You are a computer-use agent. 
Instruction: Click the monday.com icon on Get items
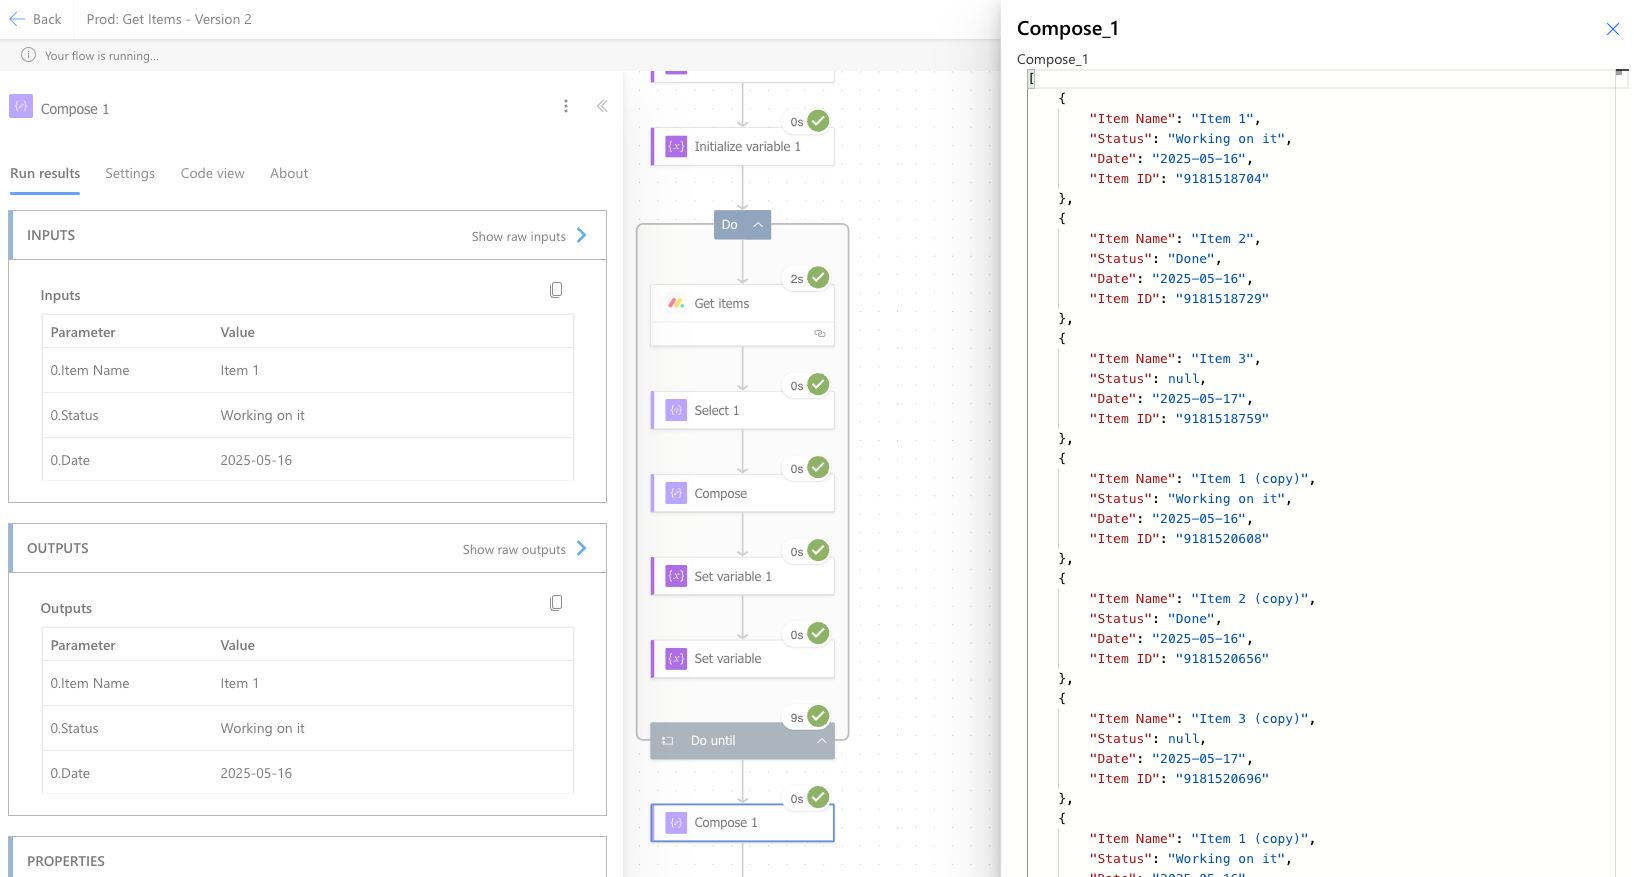click(x=676, y=303)
